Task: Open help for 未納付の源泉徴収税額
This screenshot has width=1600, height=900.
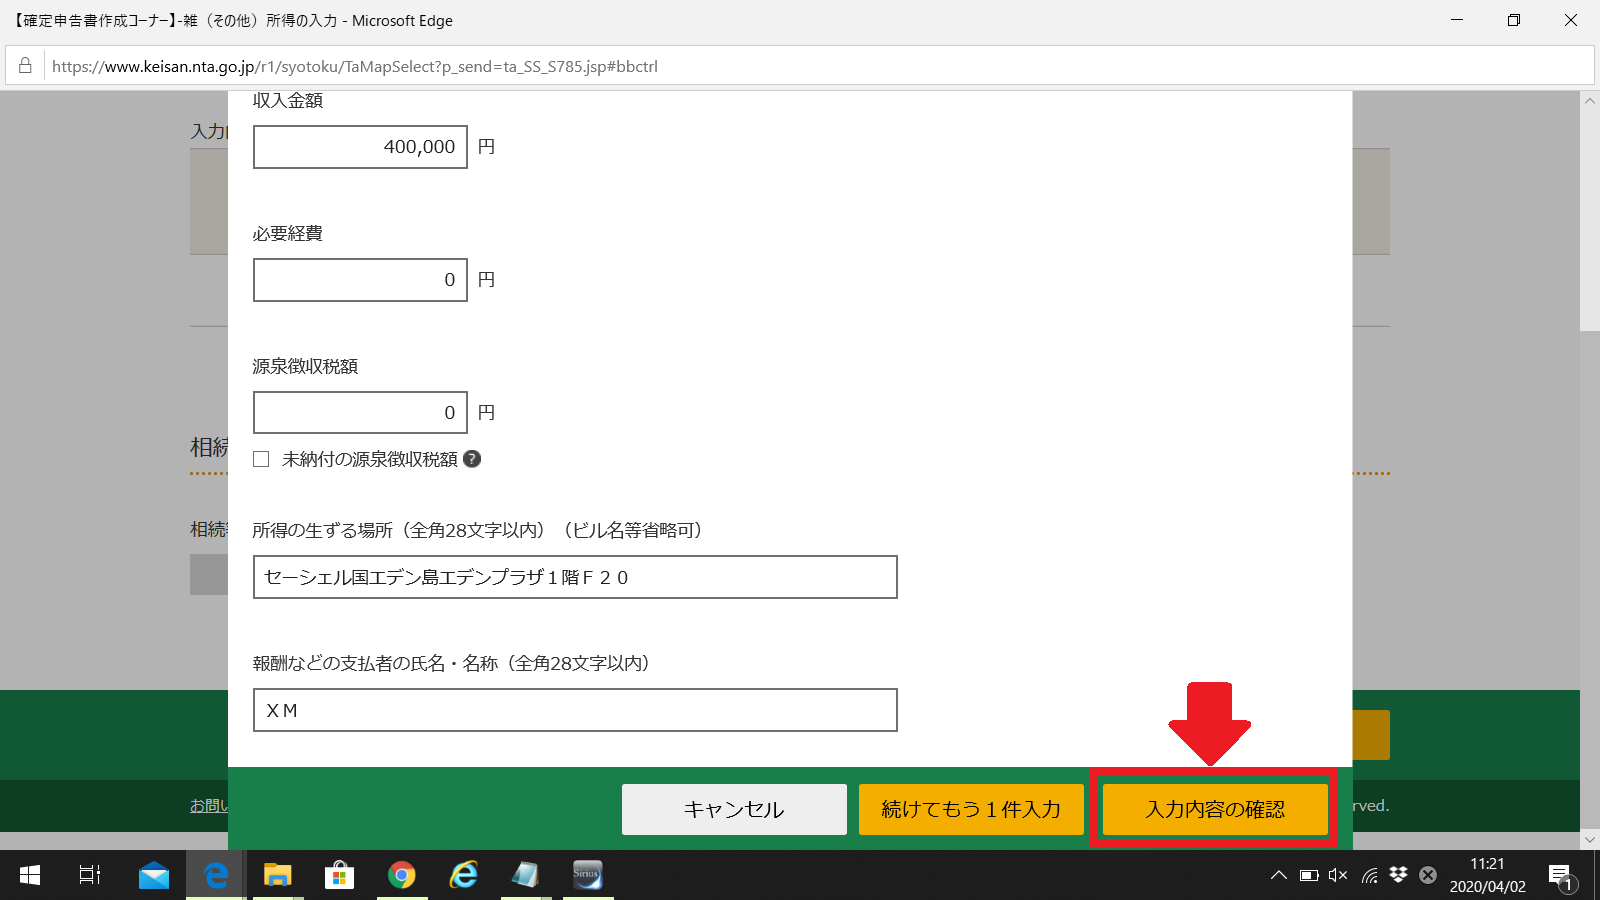Action: 472,459
